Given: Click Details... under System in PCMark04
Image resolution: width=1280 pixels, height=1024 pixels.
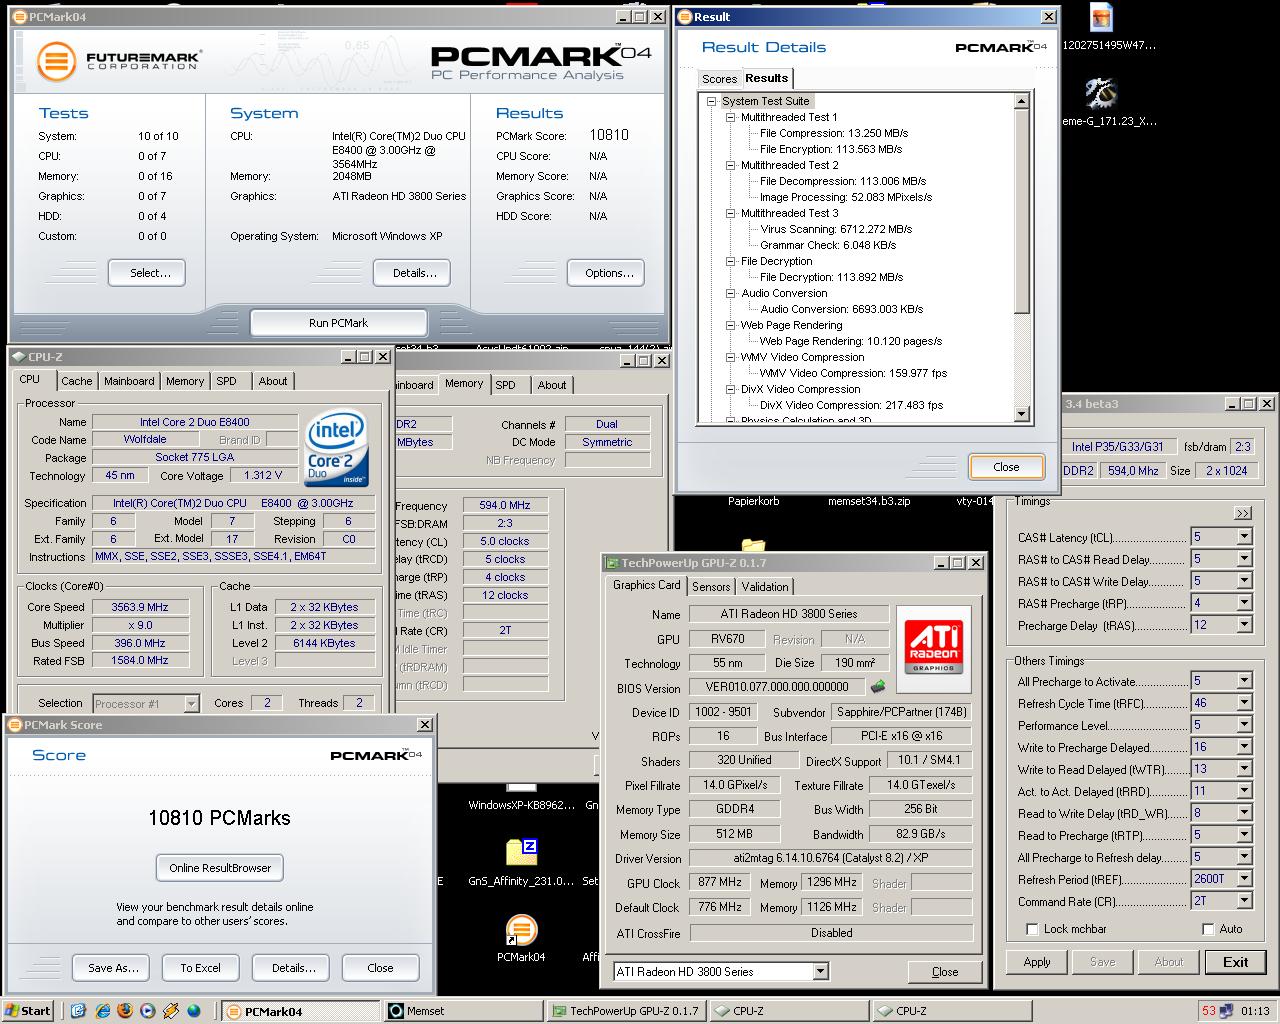Looking at the screenshot, I should pos(414,273).
